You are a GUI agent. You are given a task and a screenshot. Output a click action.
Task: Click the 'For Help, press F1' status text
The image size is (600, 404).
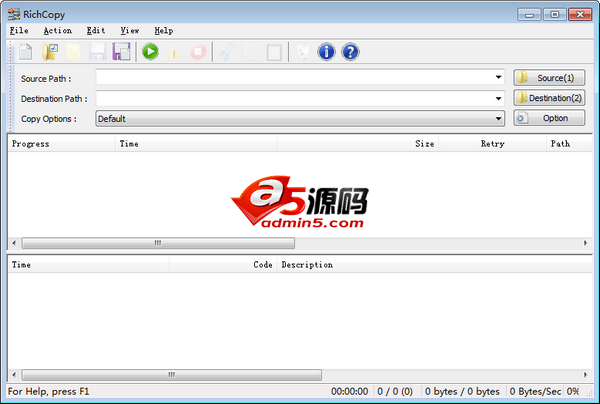[49, 391]
